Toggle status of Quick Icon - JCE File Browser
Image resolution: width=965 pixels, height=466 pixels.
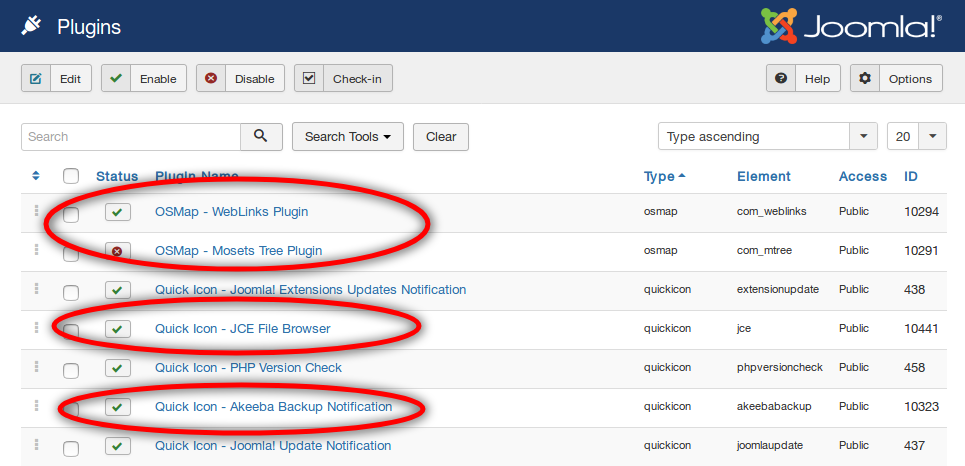[x=118, y=329]
